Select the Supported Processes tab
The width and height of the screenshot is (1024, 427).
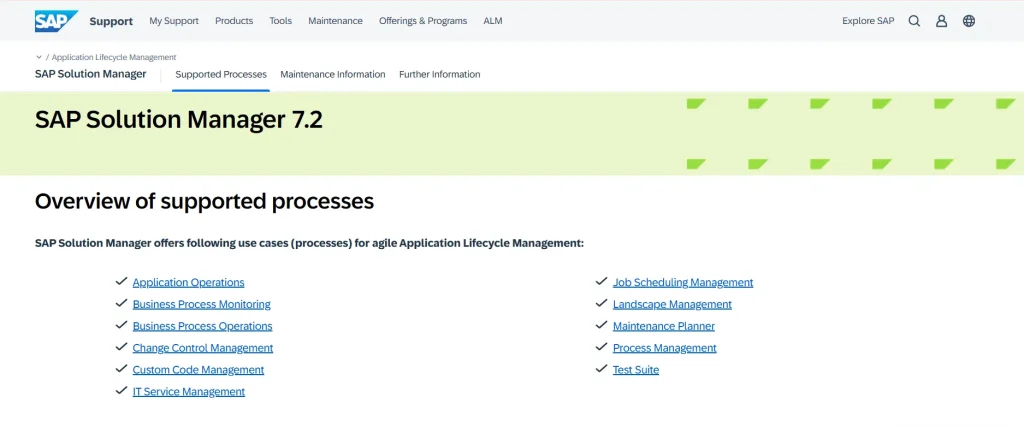[221, 74]
